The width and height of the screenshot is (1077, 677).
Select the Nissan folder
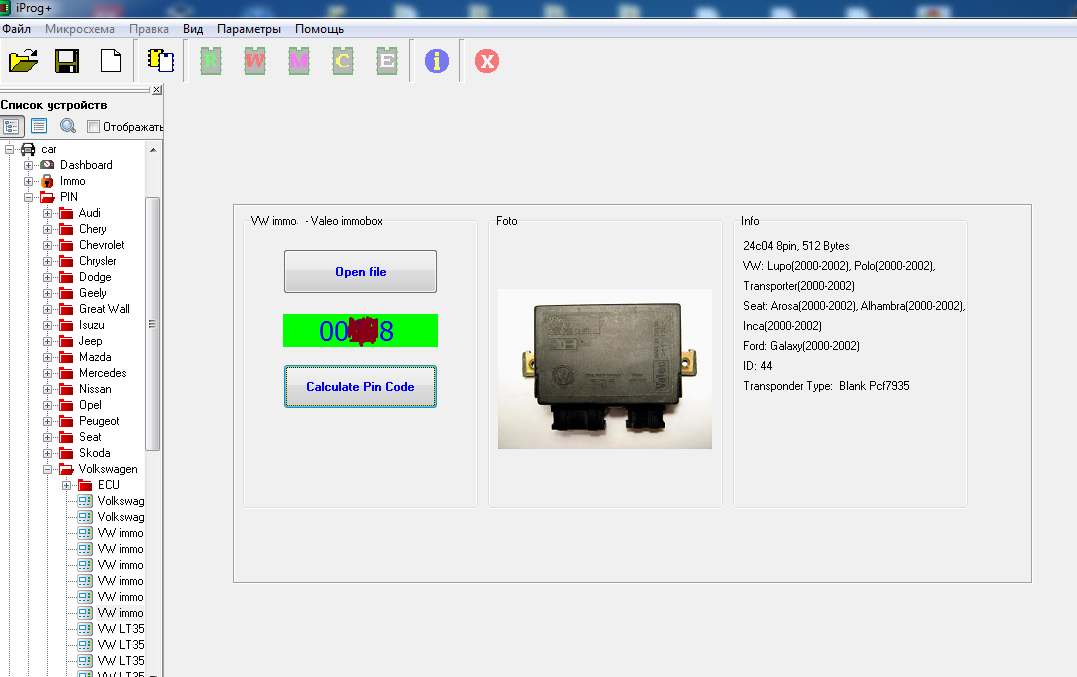point(95,389)
